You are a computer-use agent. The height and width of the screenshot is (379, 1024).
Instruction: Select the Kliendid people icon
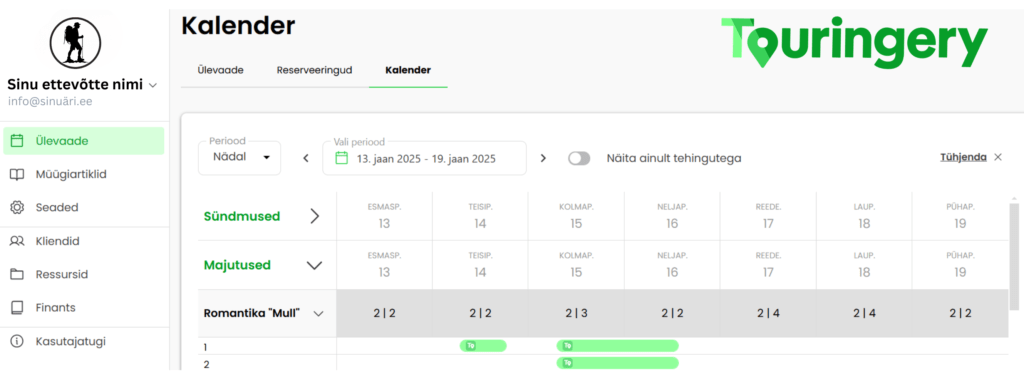click(x=18, y=241)
